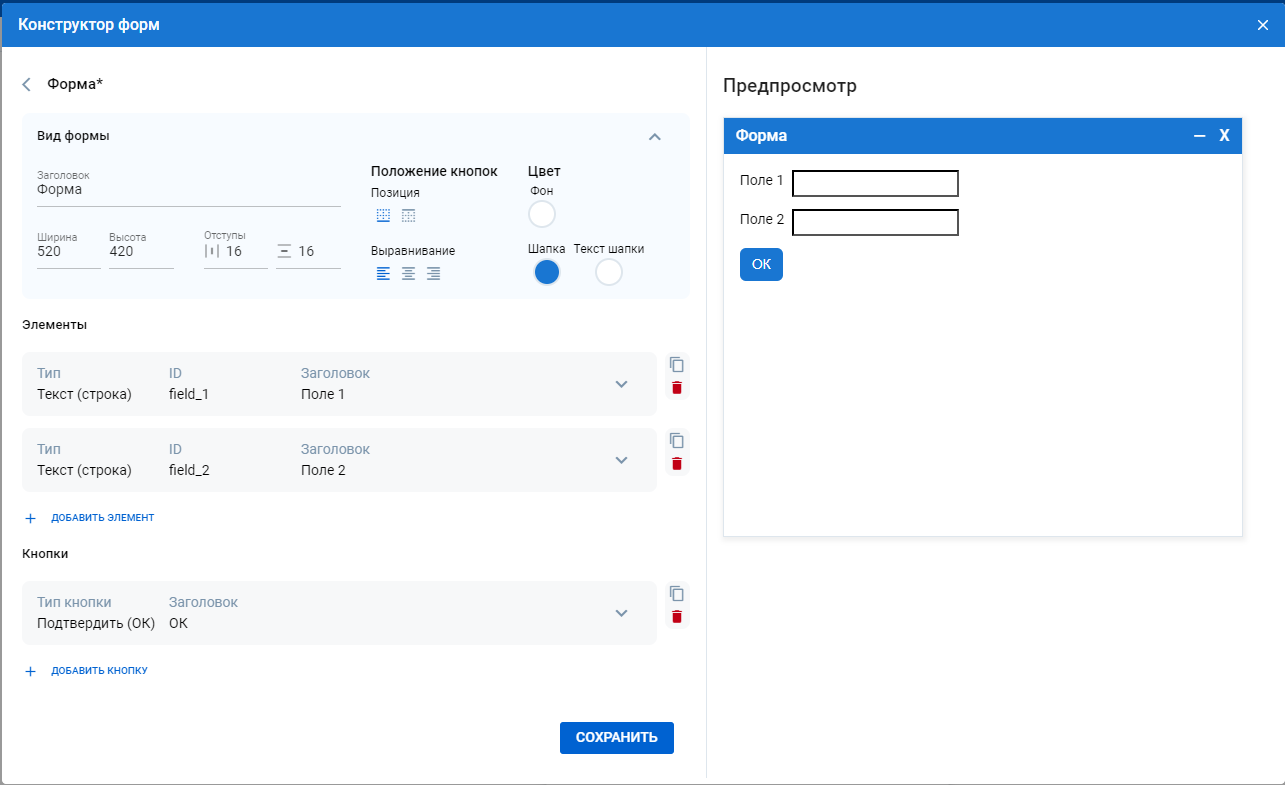Collapse the Вид формы section
This screenshot has height=785, width=1285.
pos(655,137)
